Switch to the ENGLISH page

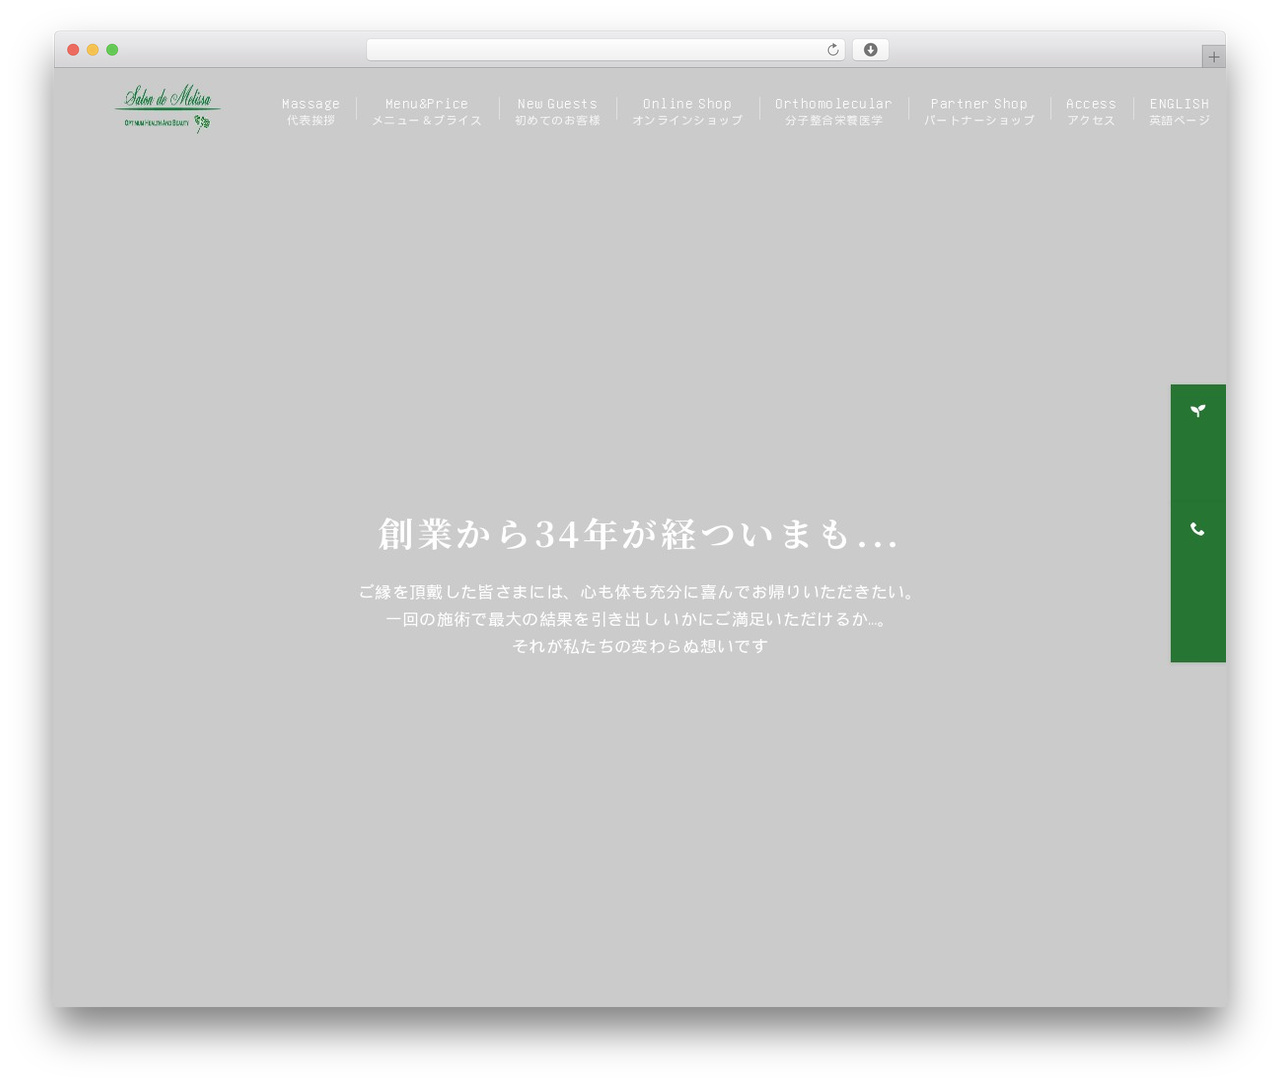(x=1179, y=111)
